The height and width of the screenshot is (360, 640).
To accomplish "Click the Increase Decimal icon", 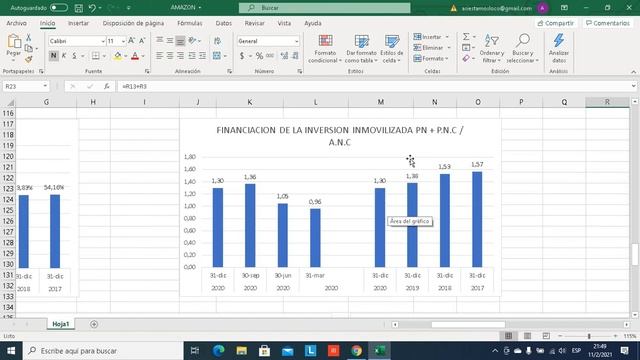I will pos(284,56).
